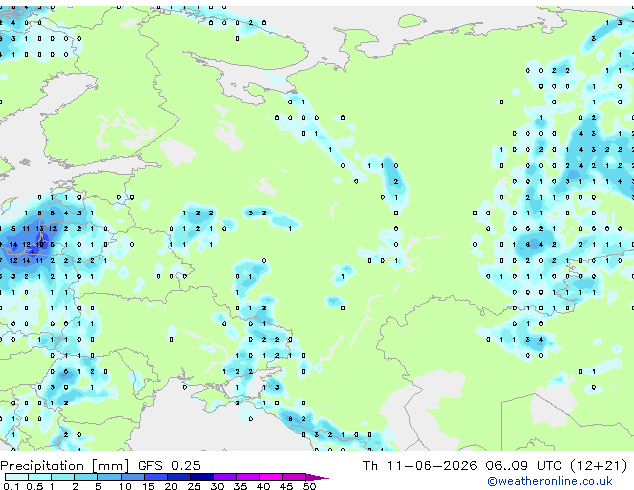634x490 pixels.
Task: Click the date 'Th 11-06-2026'
Action: 420,466
